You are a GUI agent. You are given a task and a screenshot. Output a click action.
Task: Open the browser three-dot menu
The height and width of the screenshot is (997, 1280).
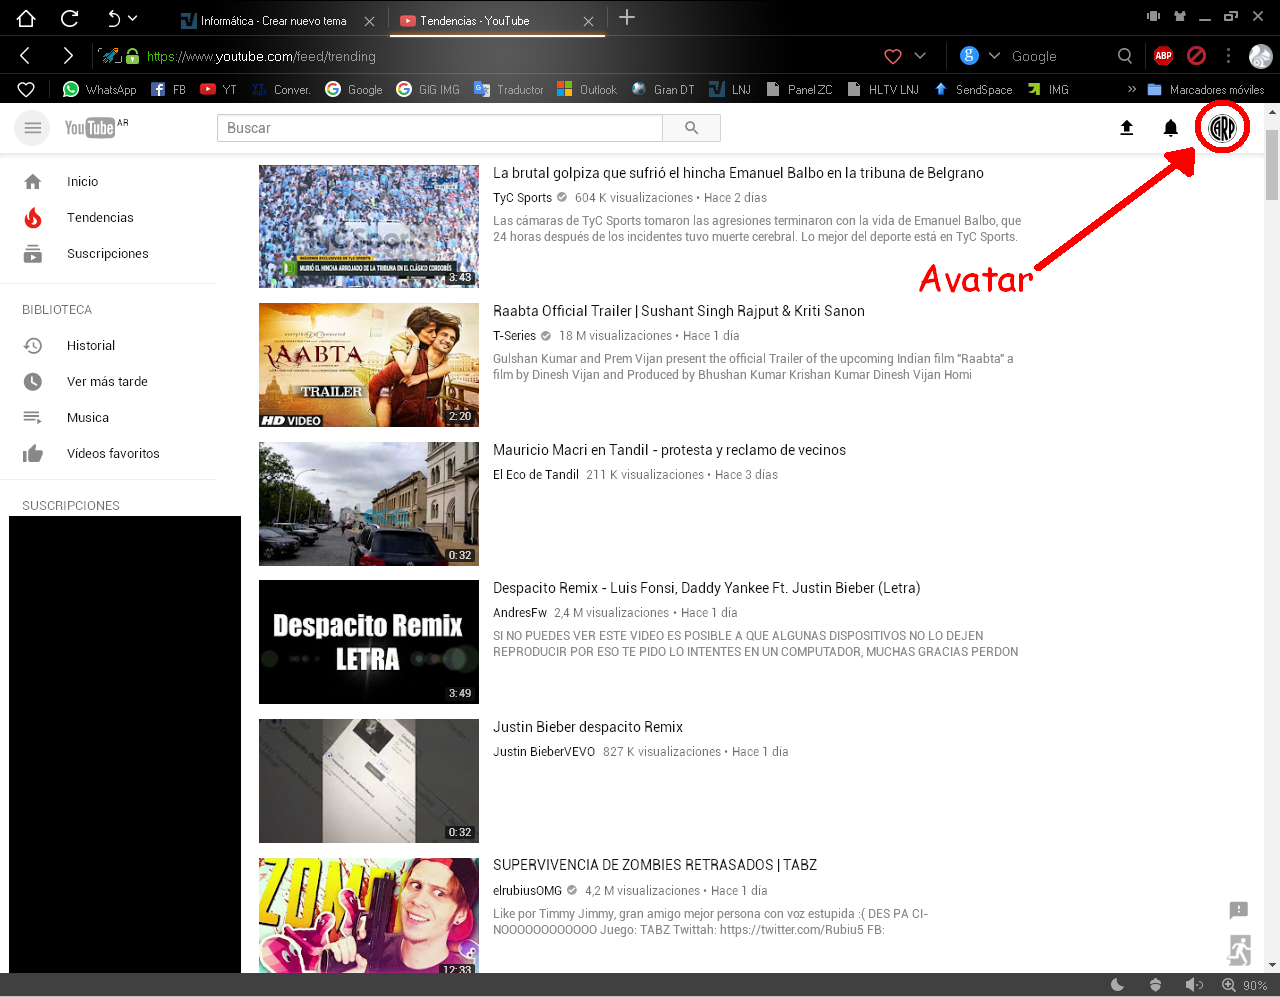coord(1229,56)
